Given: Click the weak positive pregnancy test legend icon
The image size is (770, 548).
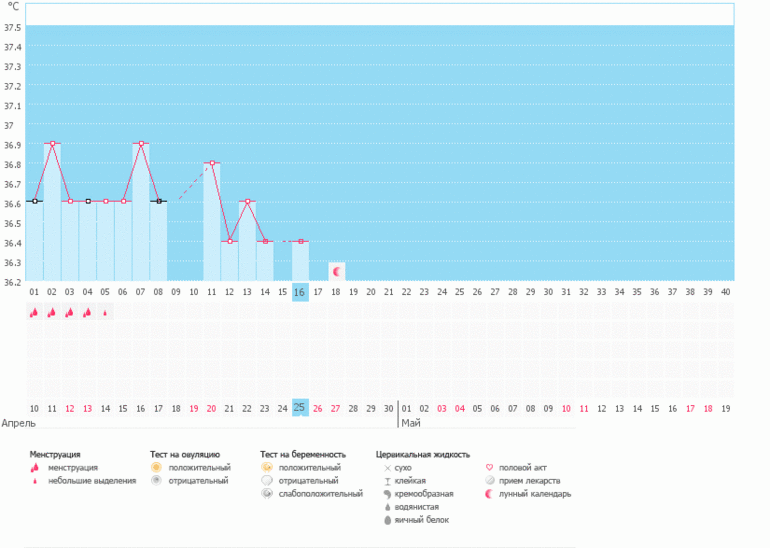Looking at the screenshot, I should 266,494.
